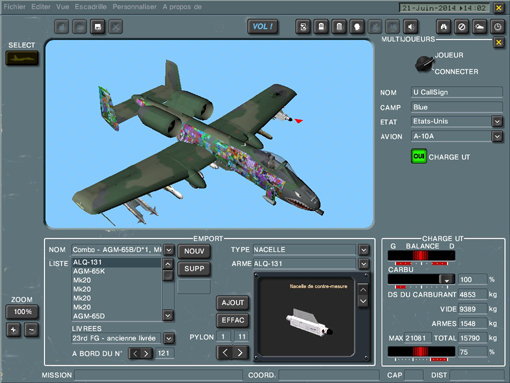This screenshot has height=383, width=510.
Task: Click the AJOUT button
Action: (233, 303)
